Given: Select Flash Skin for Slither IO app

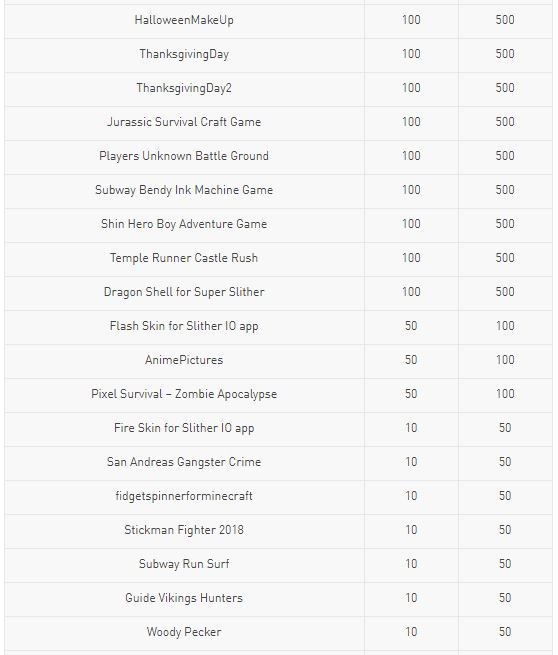Looking at the screenshot, I should point(184,326).
